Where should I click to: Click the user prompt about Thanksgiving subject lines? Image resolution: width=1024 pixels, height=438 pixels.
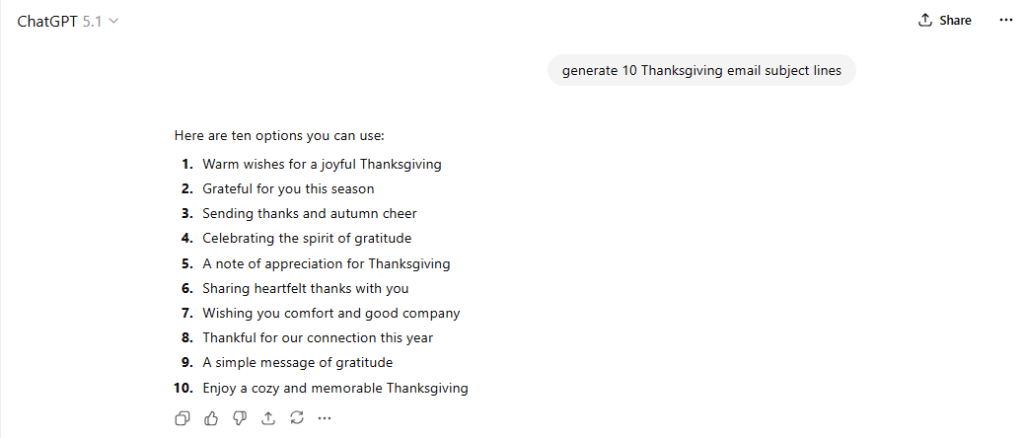click(x=701, y=70)
